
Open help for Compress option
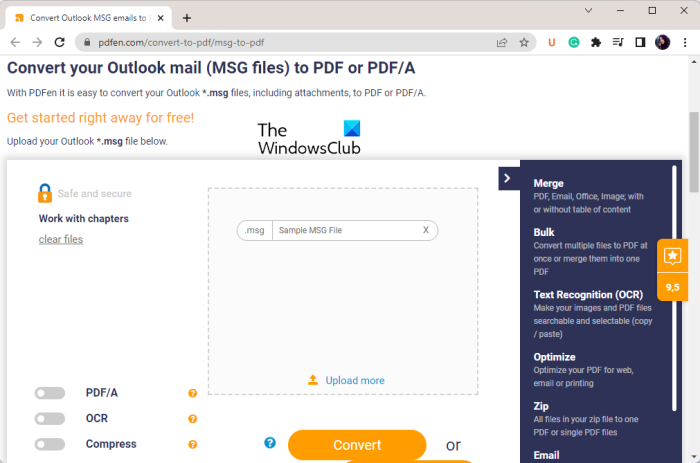[192, 444]
